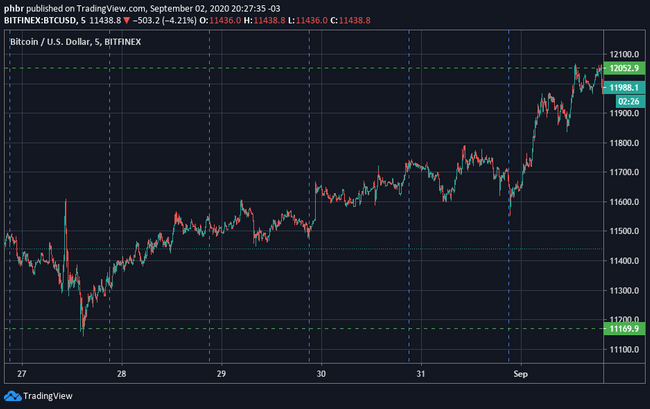
Task: Click the 11988.1 current price label
Action: (x=624, y=87)
